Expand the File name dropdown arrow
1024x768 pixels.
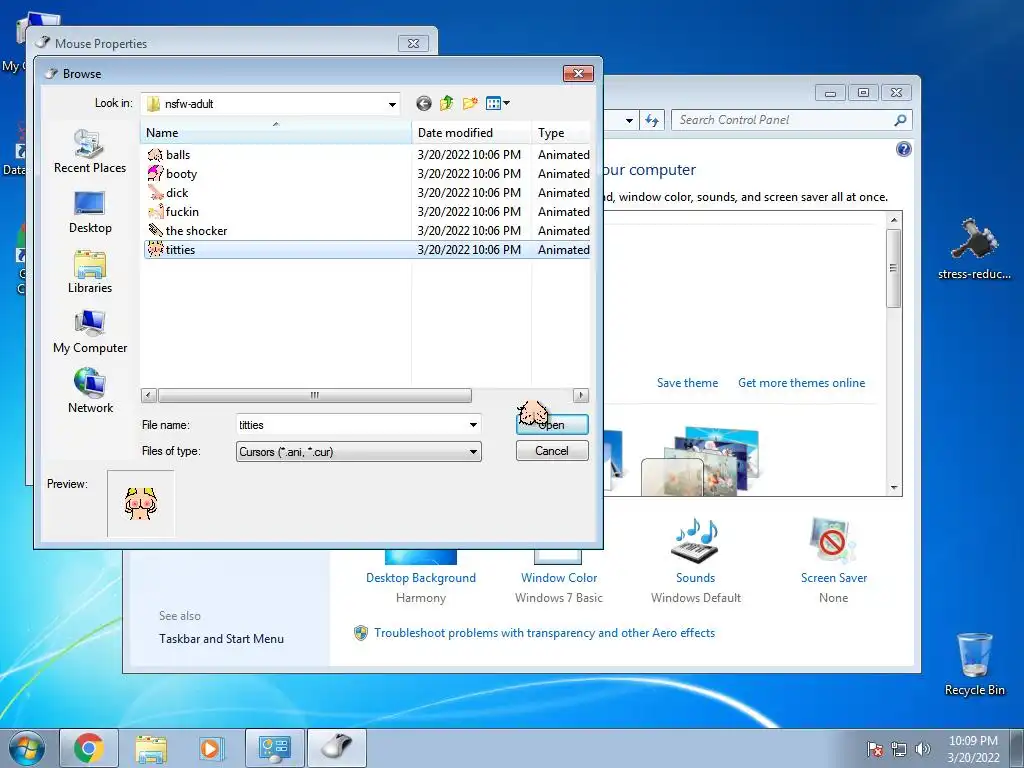(x=473, y=425)
